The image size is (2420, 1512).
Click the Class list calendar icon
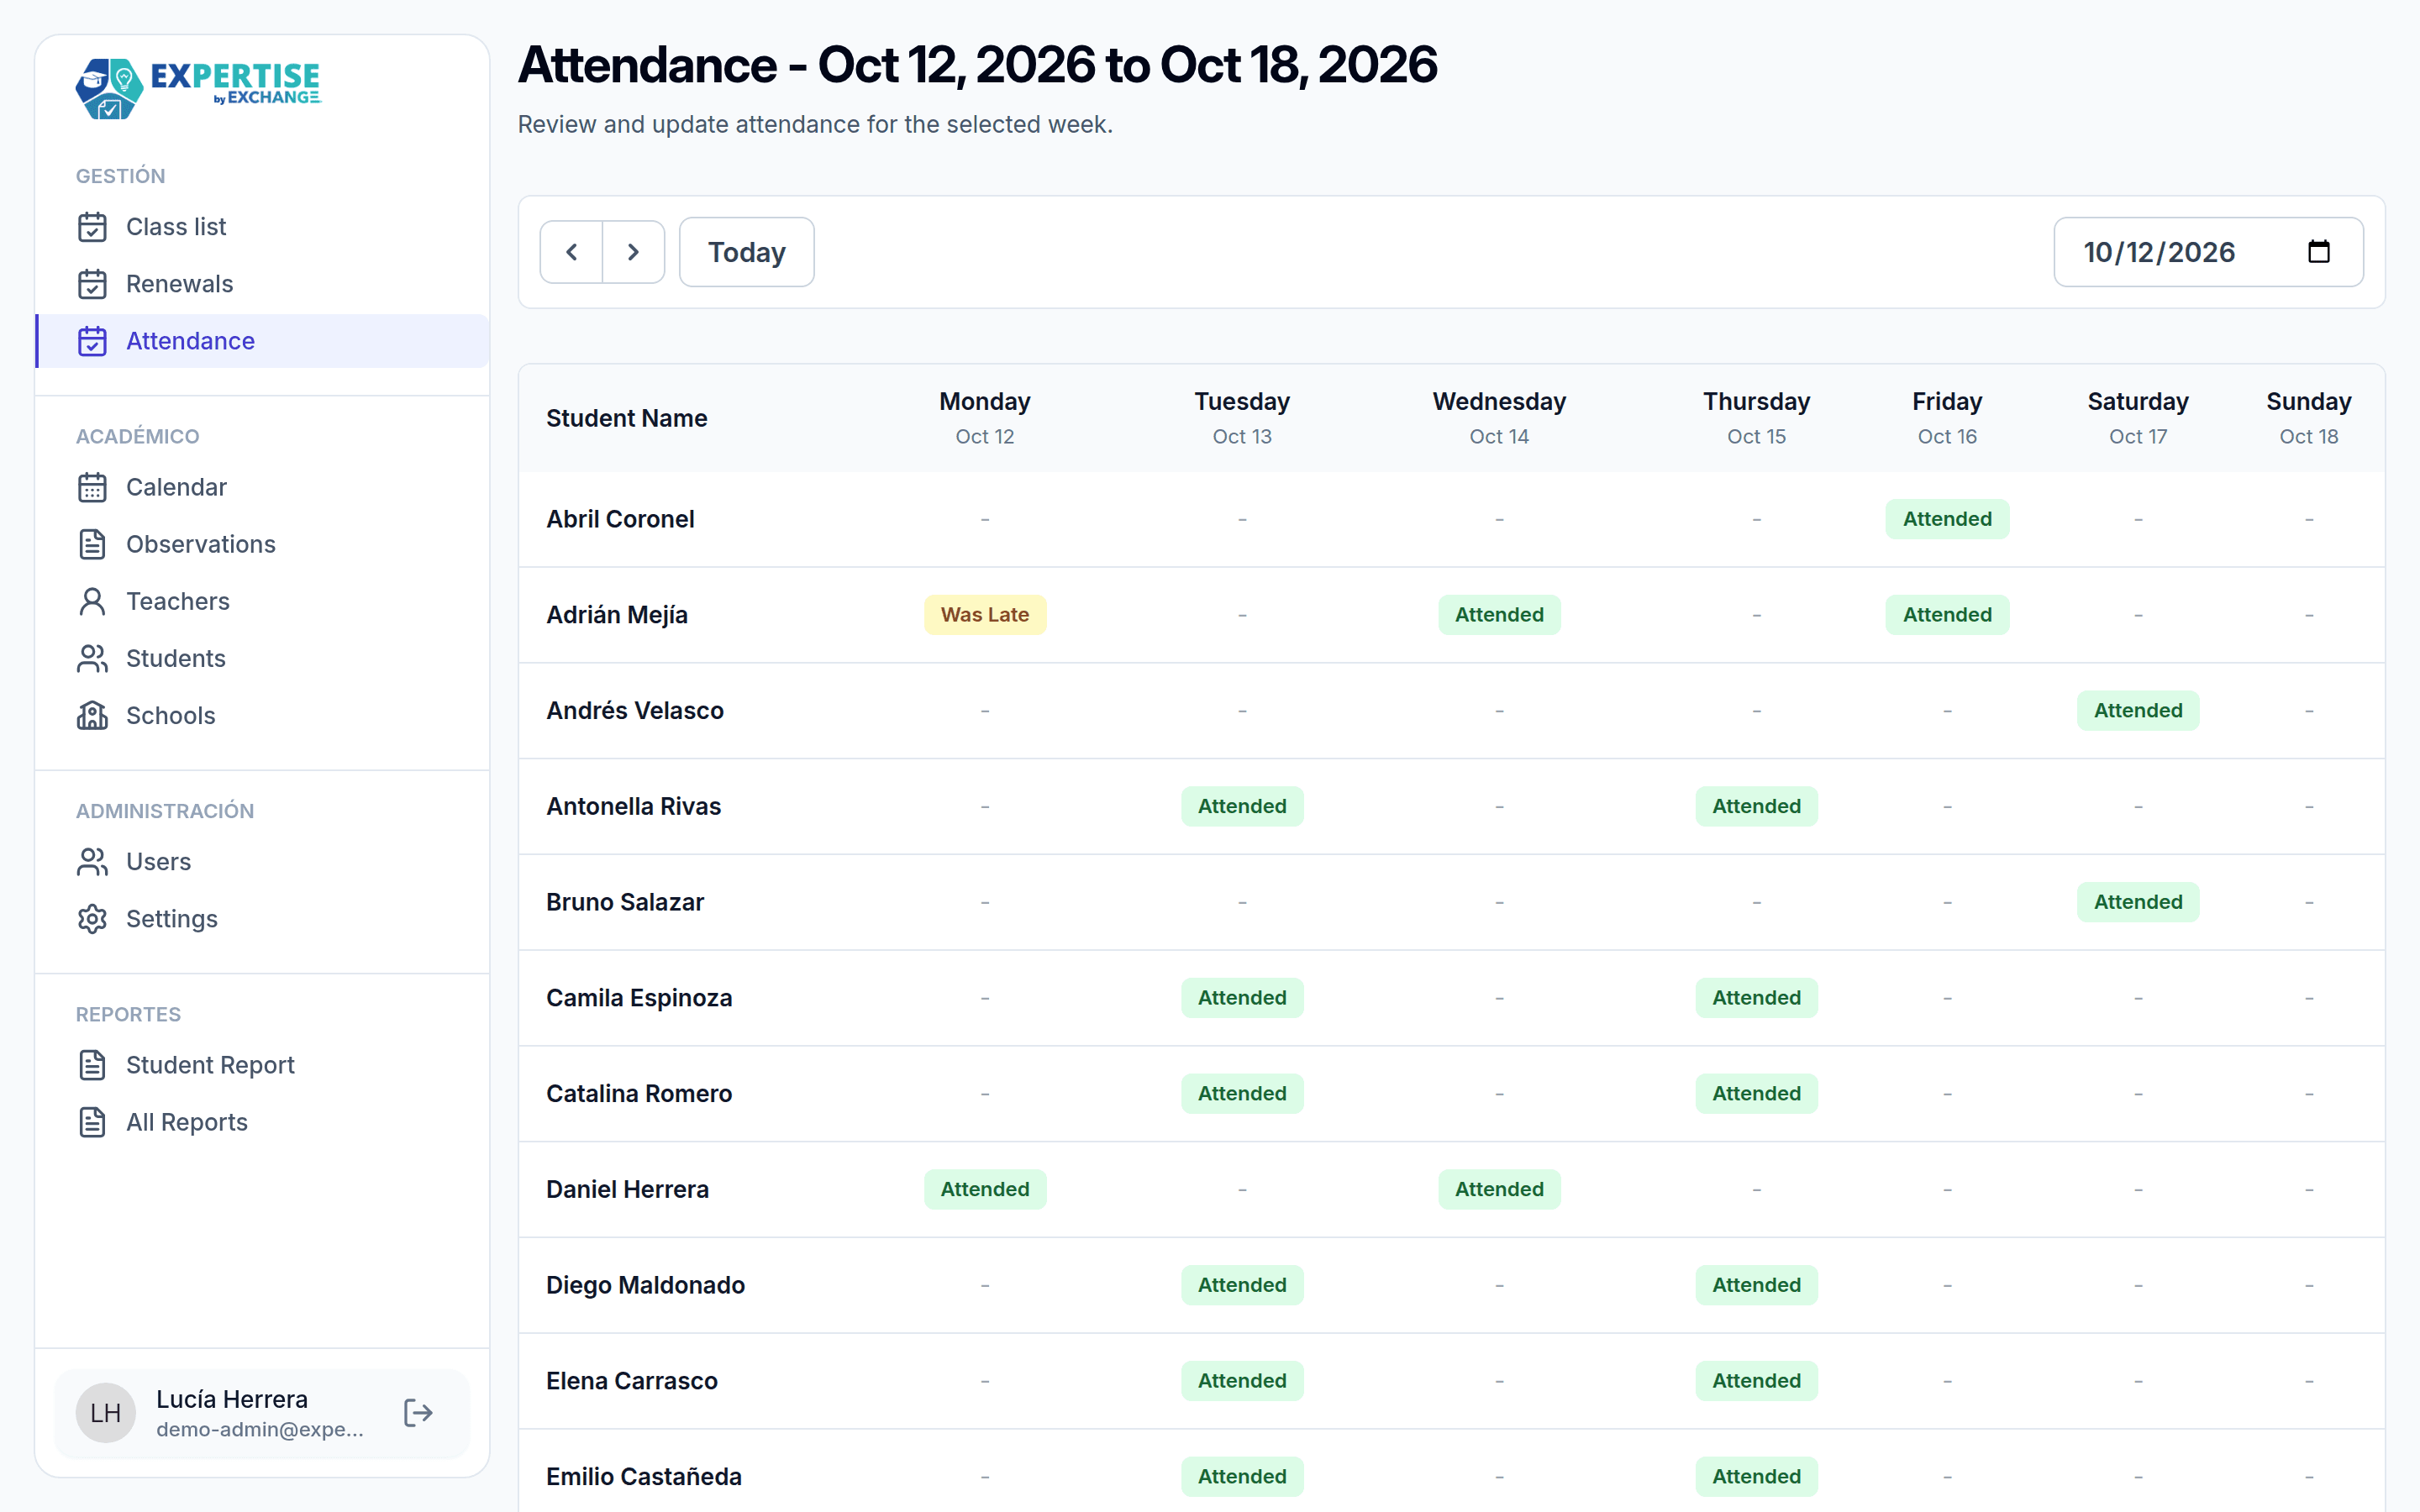(x=92, y=227)
